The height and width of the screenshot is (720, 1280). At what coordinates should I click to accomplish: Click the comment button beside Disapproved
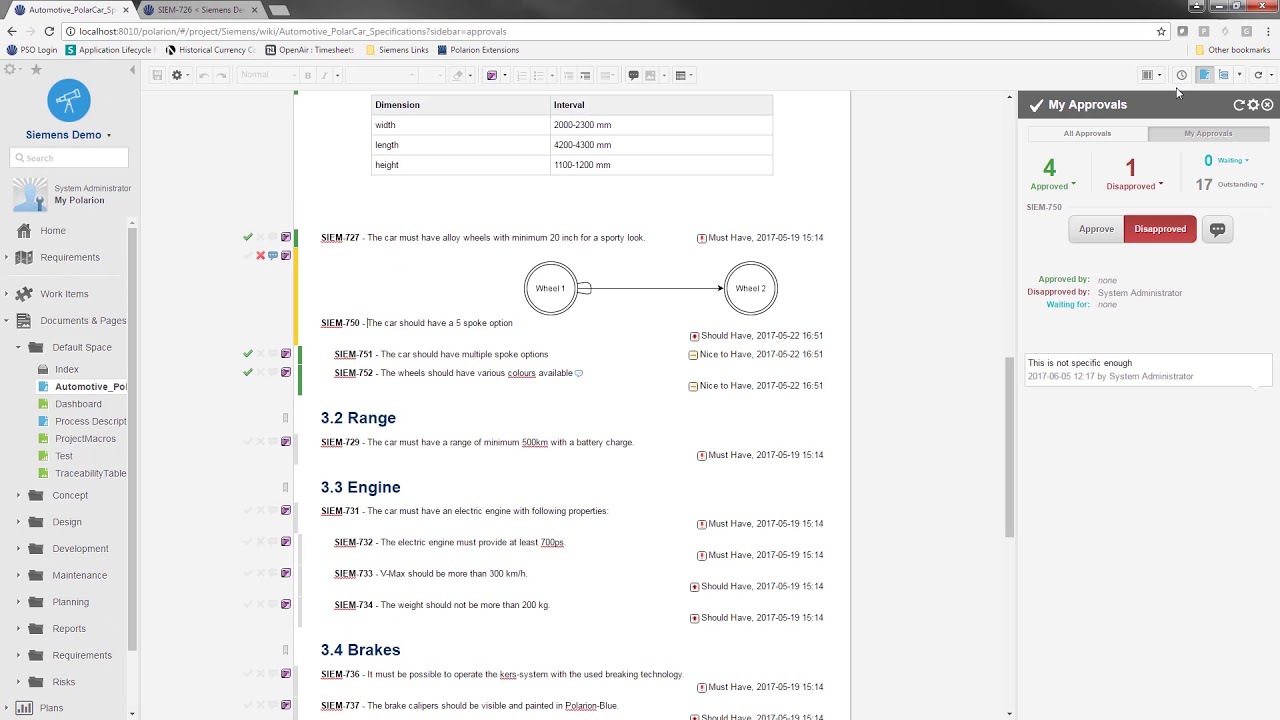pyautogui.click(x=1217, y=229)
